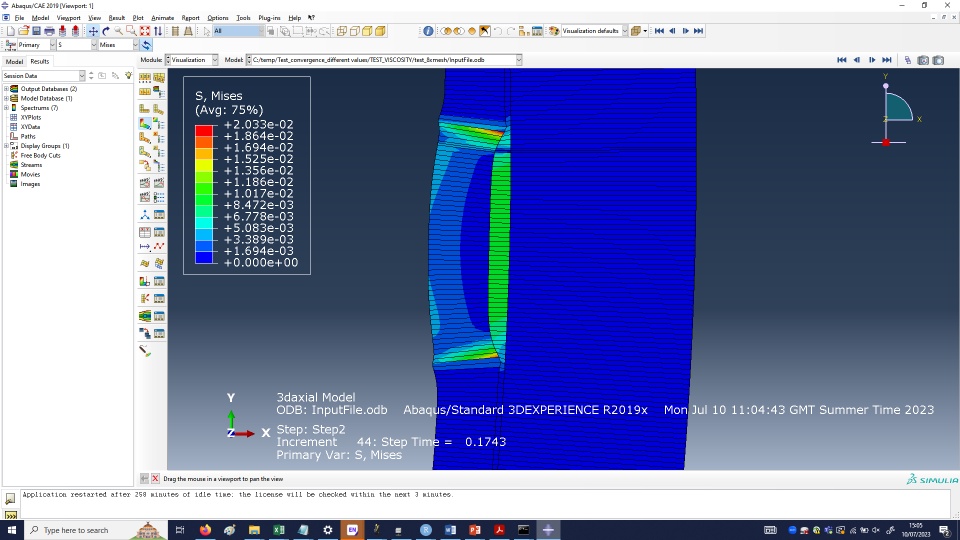Select XYData in the results tree
The height and width of the screenshot is (540, 960).
(30, 127)
